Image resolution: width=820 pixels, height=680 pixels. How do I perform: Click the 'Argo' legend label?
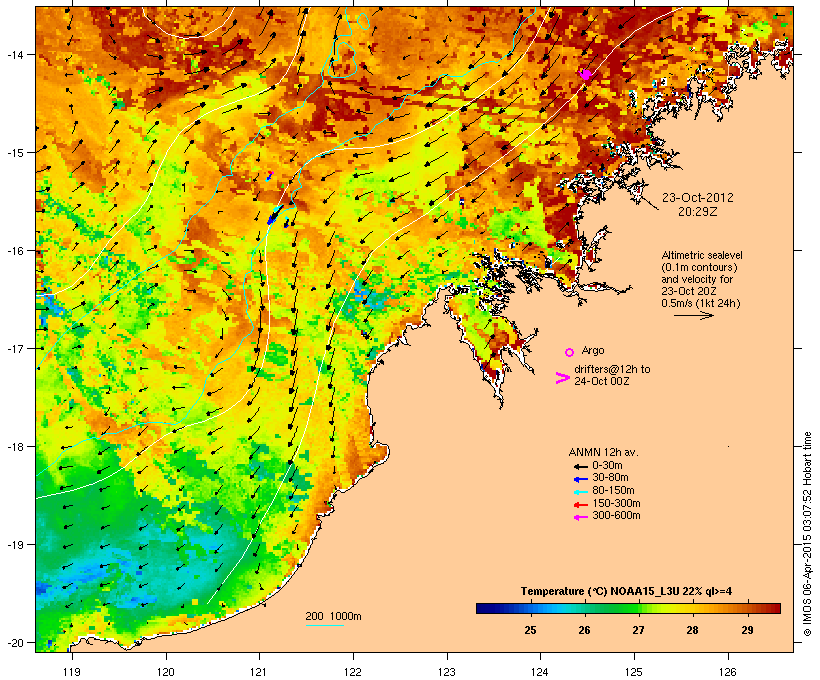click(593, 350)
